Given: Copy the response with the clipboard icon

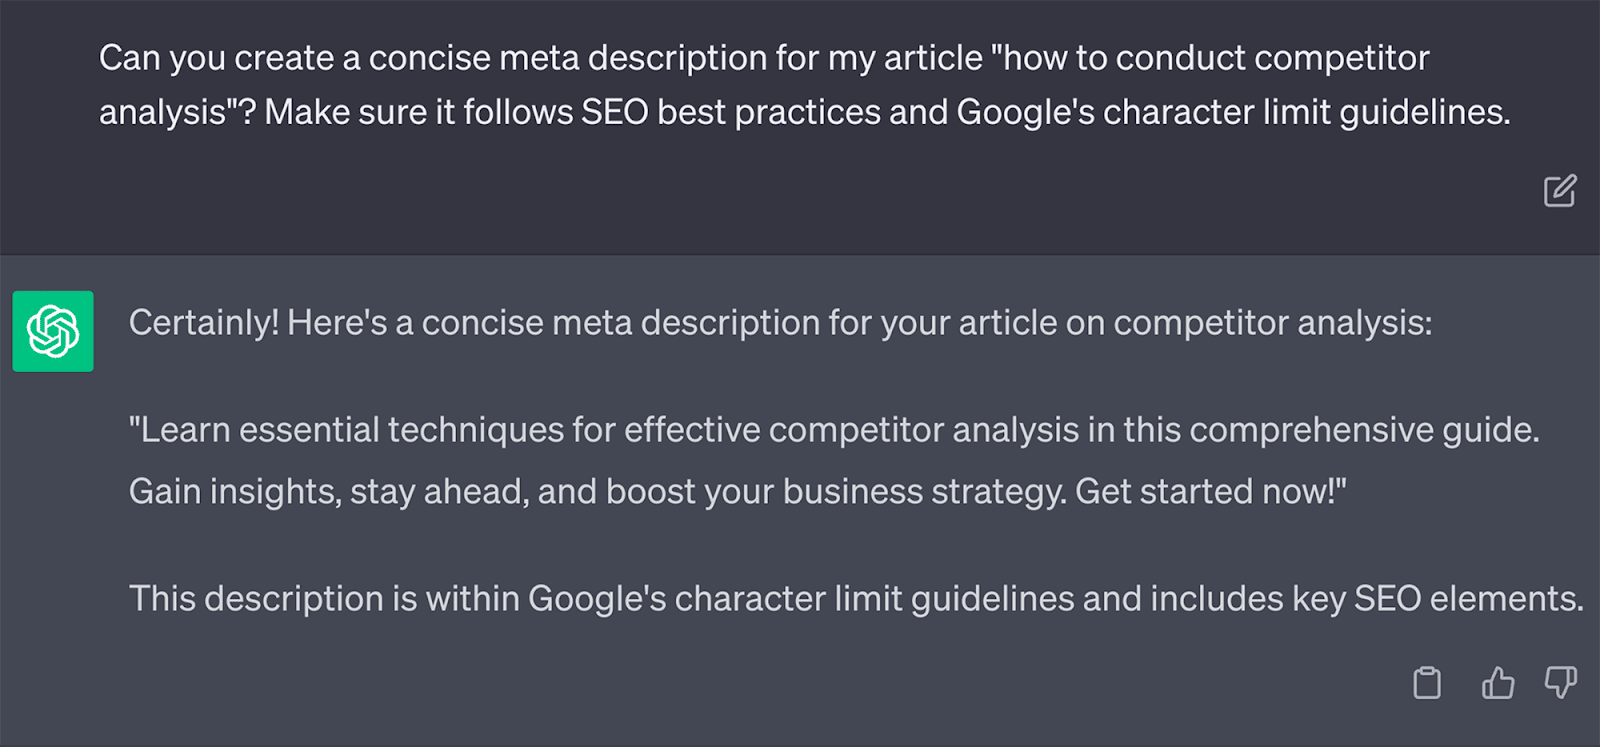Looking at the screenshot, I should pos(1427,683).
